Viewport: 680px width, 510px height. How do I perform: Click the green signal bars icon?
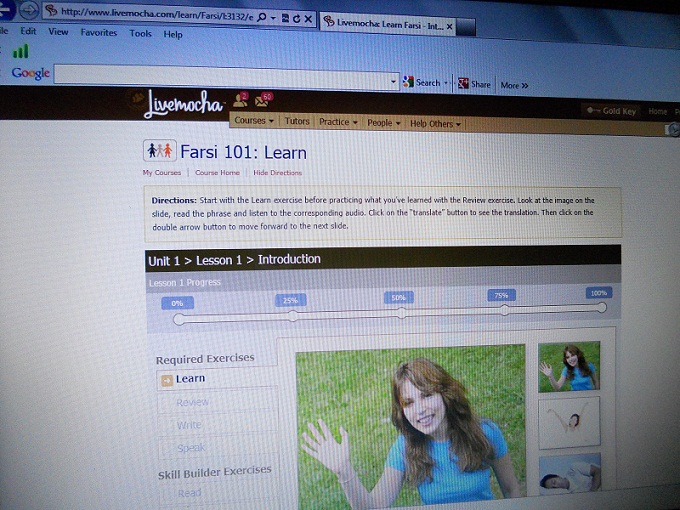(x=20, y=51)
